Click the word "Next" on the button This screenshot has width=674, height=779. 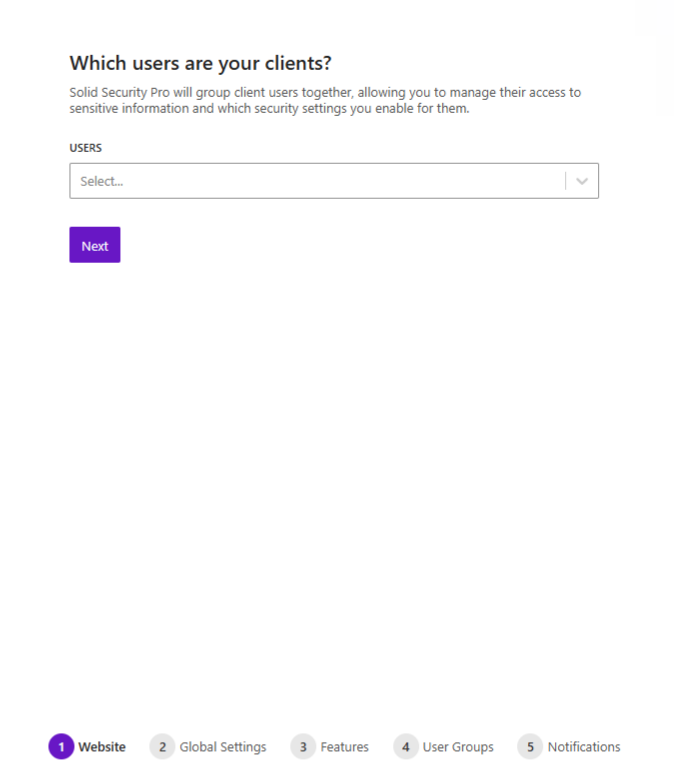[x=95, y=246]
